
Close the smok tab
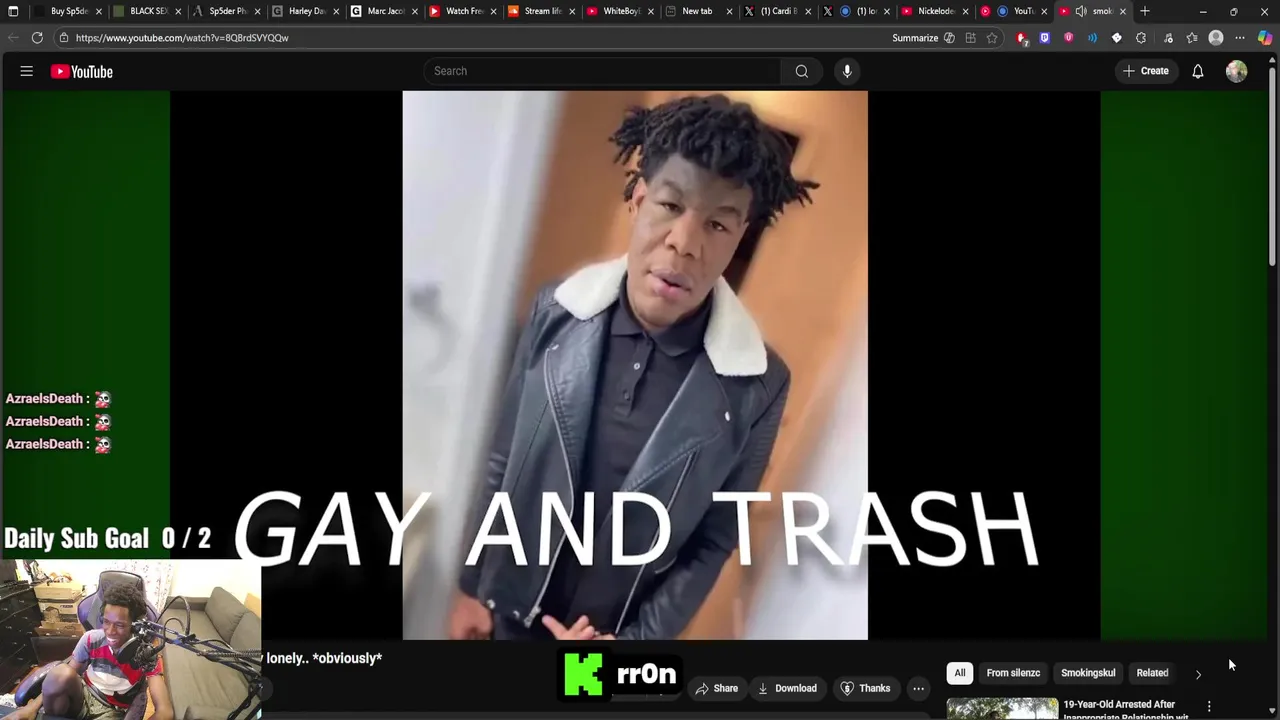[1122, 11]
